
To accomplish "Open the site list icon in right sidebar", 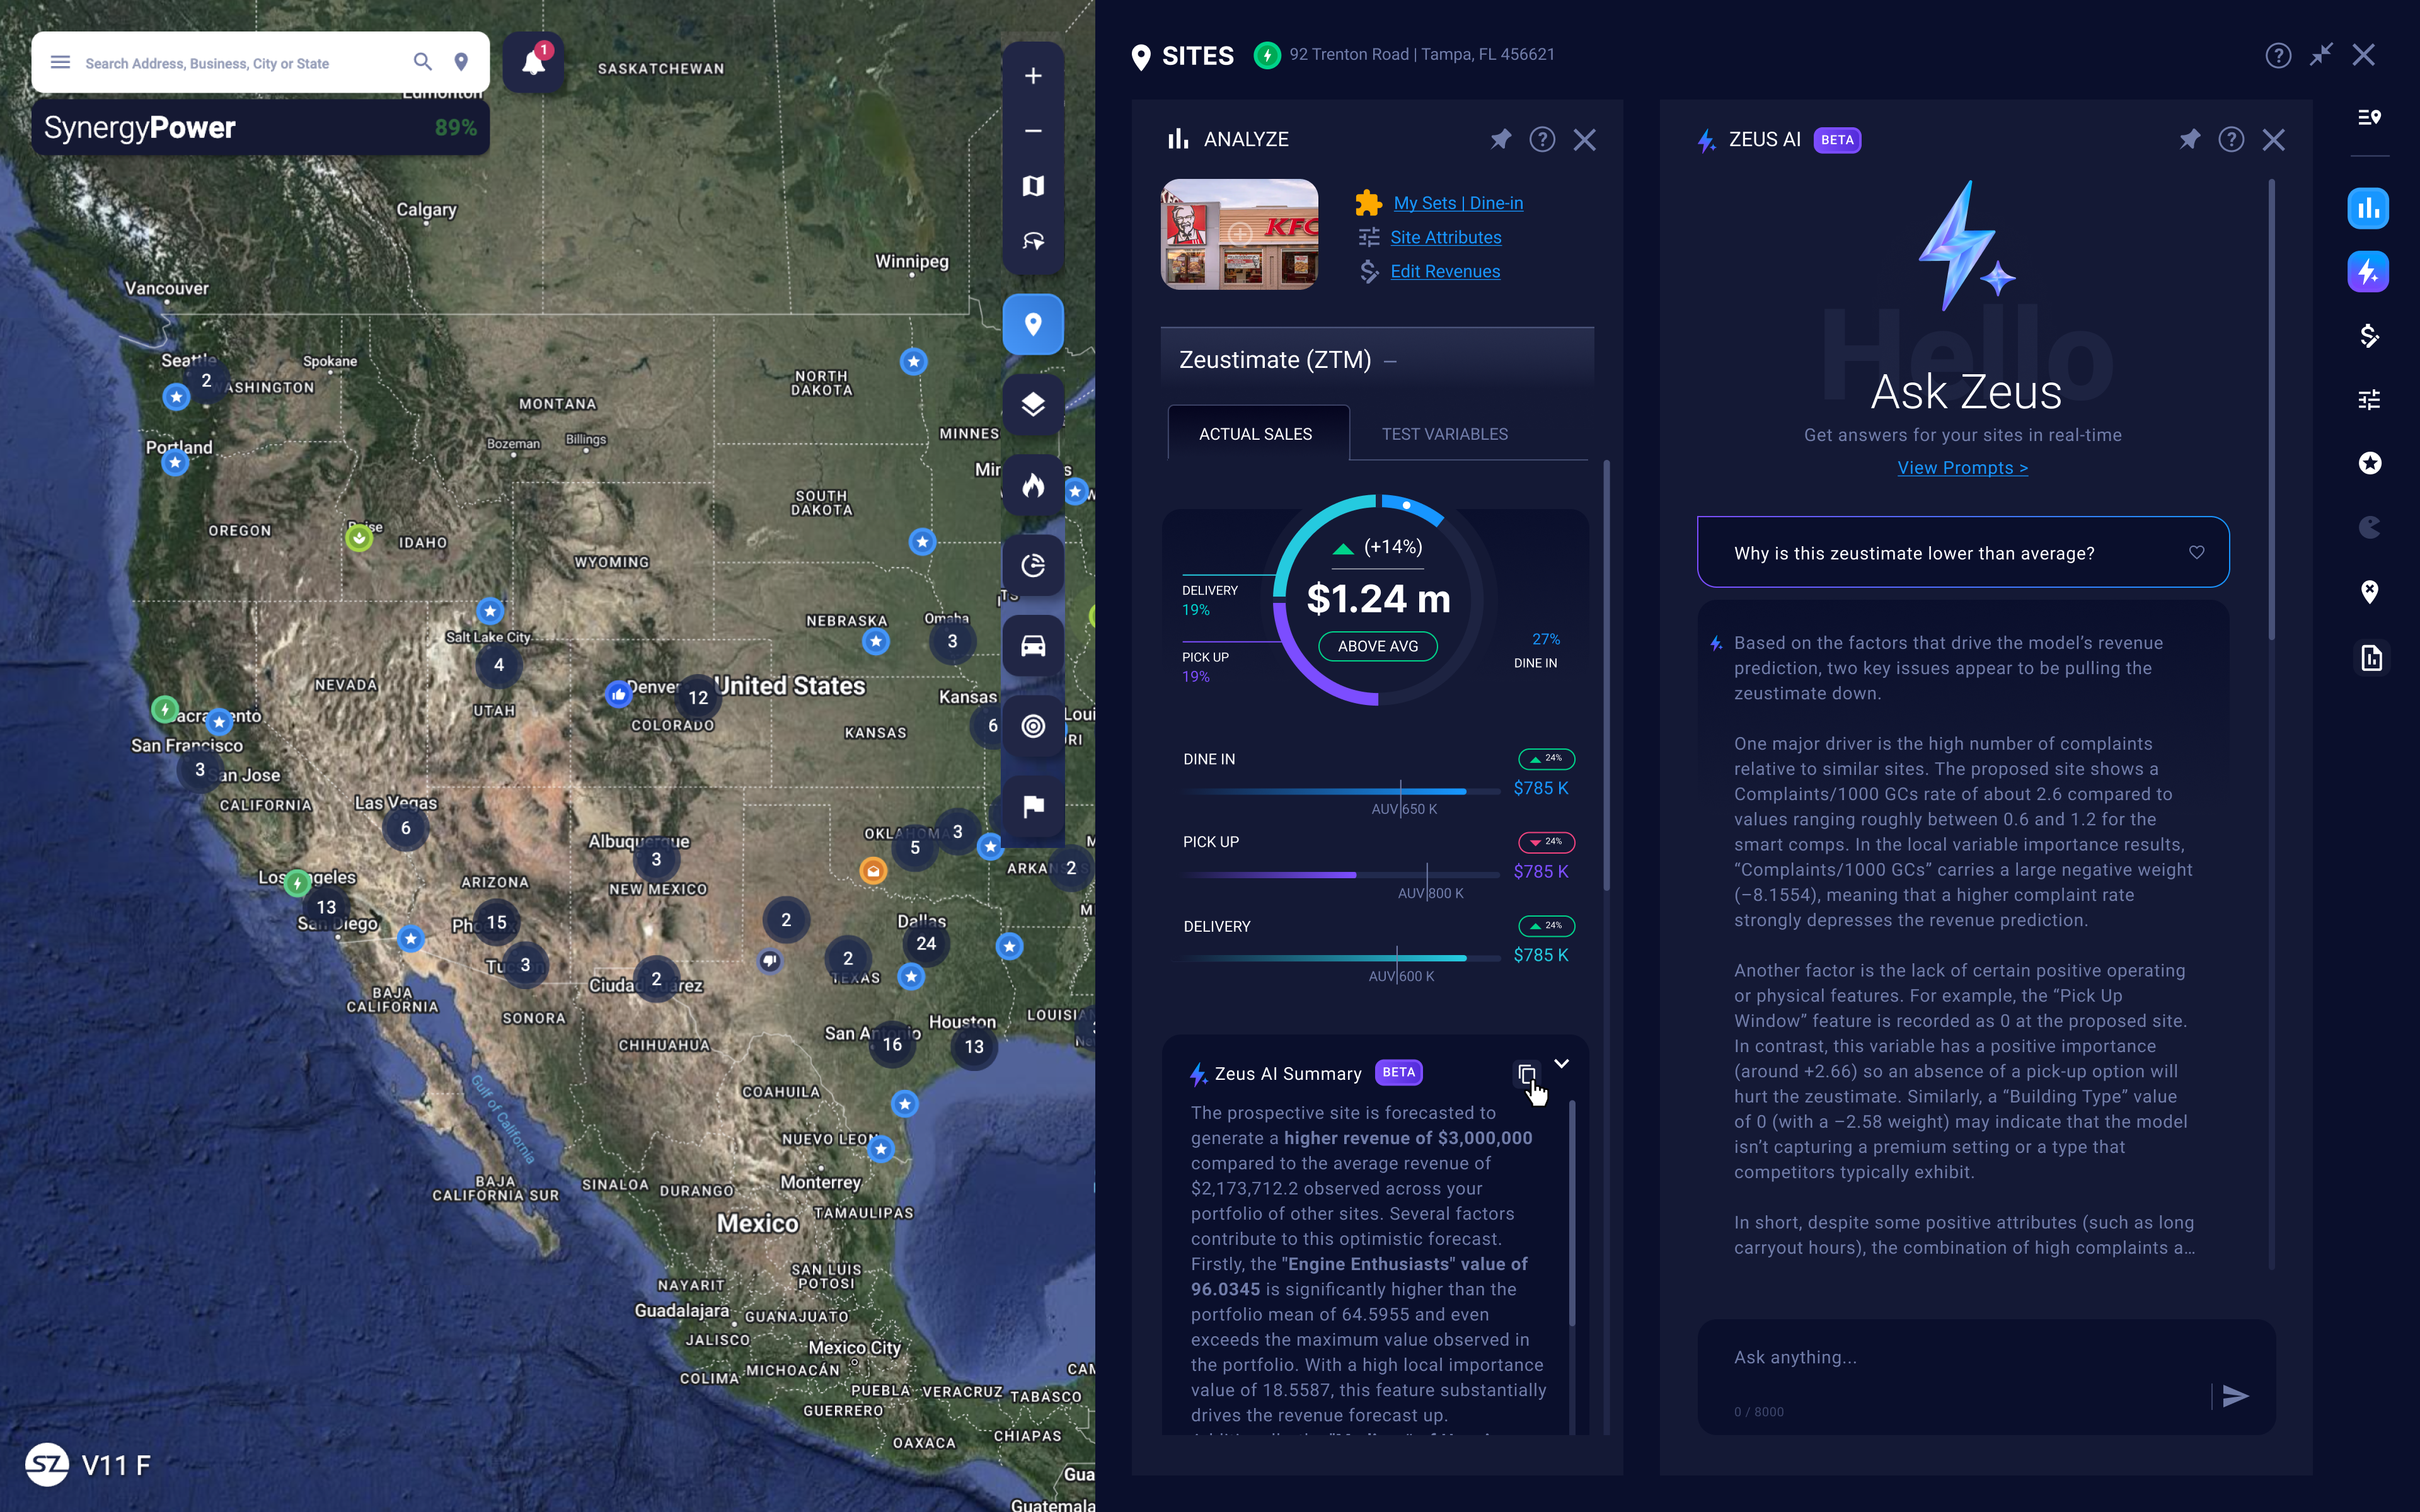I will click(2369, 117).
